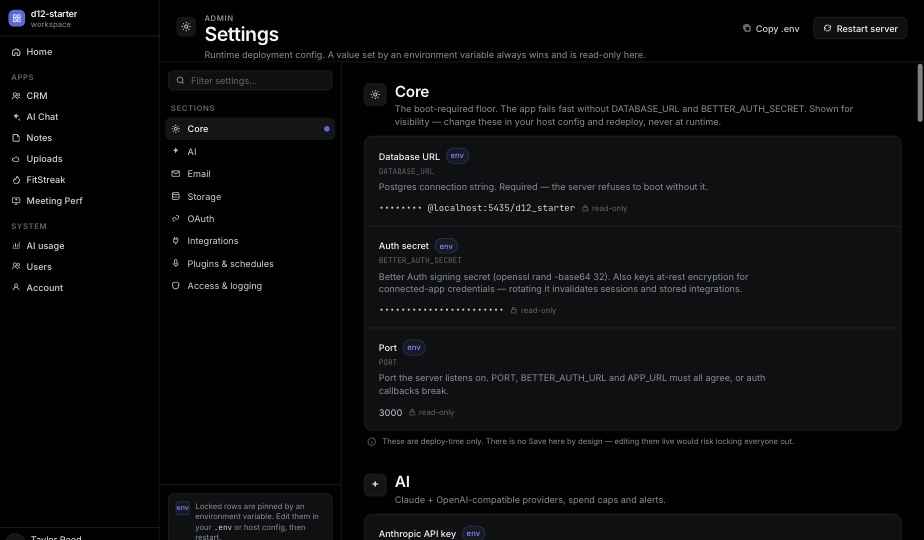Viewport: 924px width, 540px height.
Task: Open the Notes app
Action: (80, 138)
